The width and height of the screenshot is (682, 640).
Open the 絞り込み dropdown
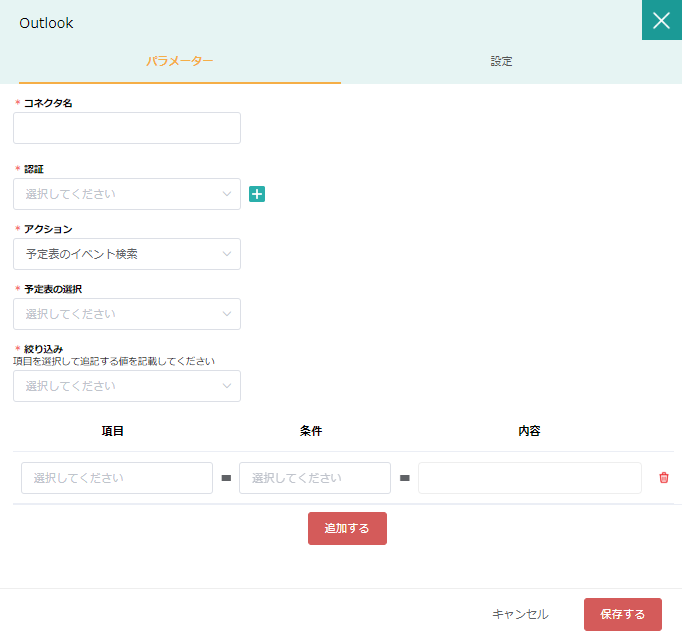(127, 386)
